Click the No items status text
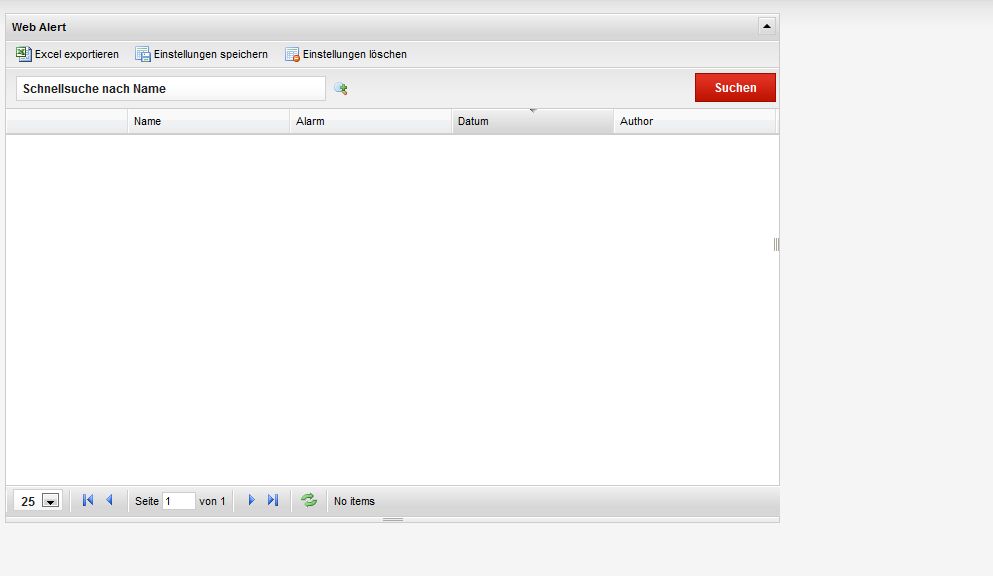This screenshot has height=576, width=993. 354,501
